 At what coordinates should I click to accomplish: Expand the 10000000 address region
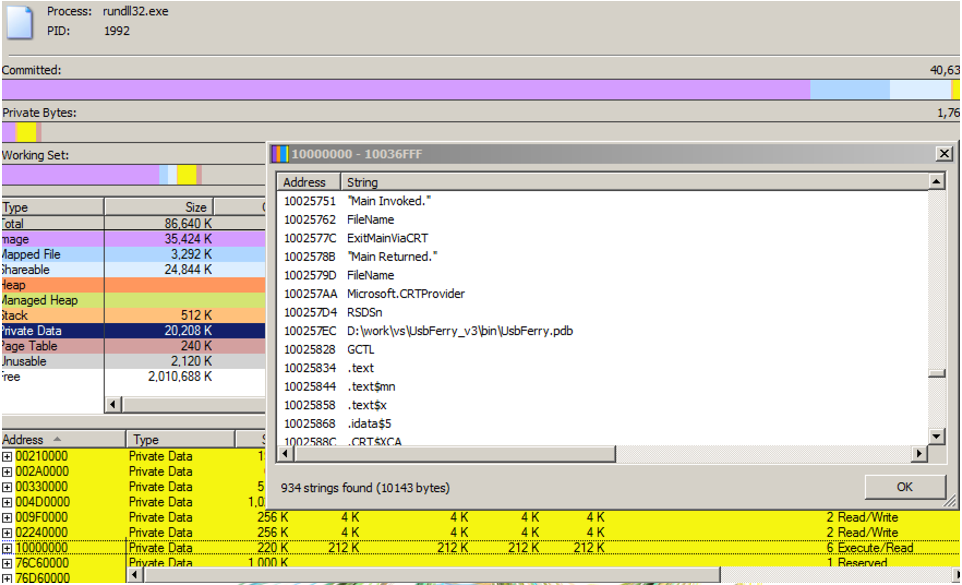coord(7,548)
